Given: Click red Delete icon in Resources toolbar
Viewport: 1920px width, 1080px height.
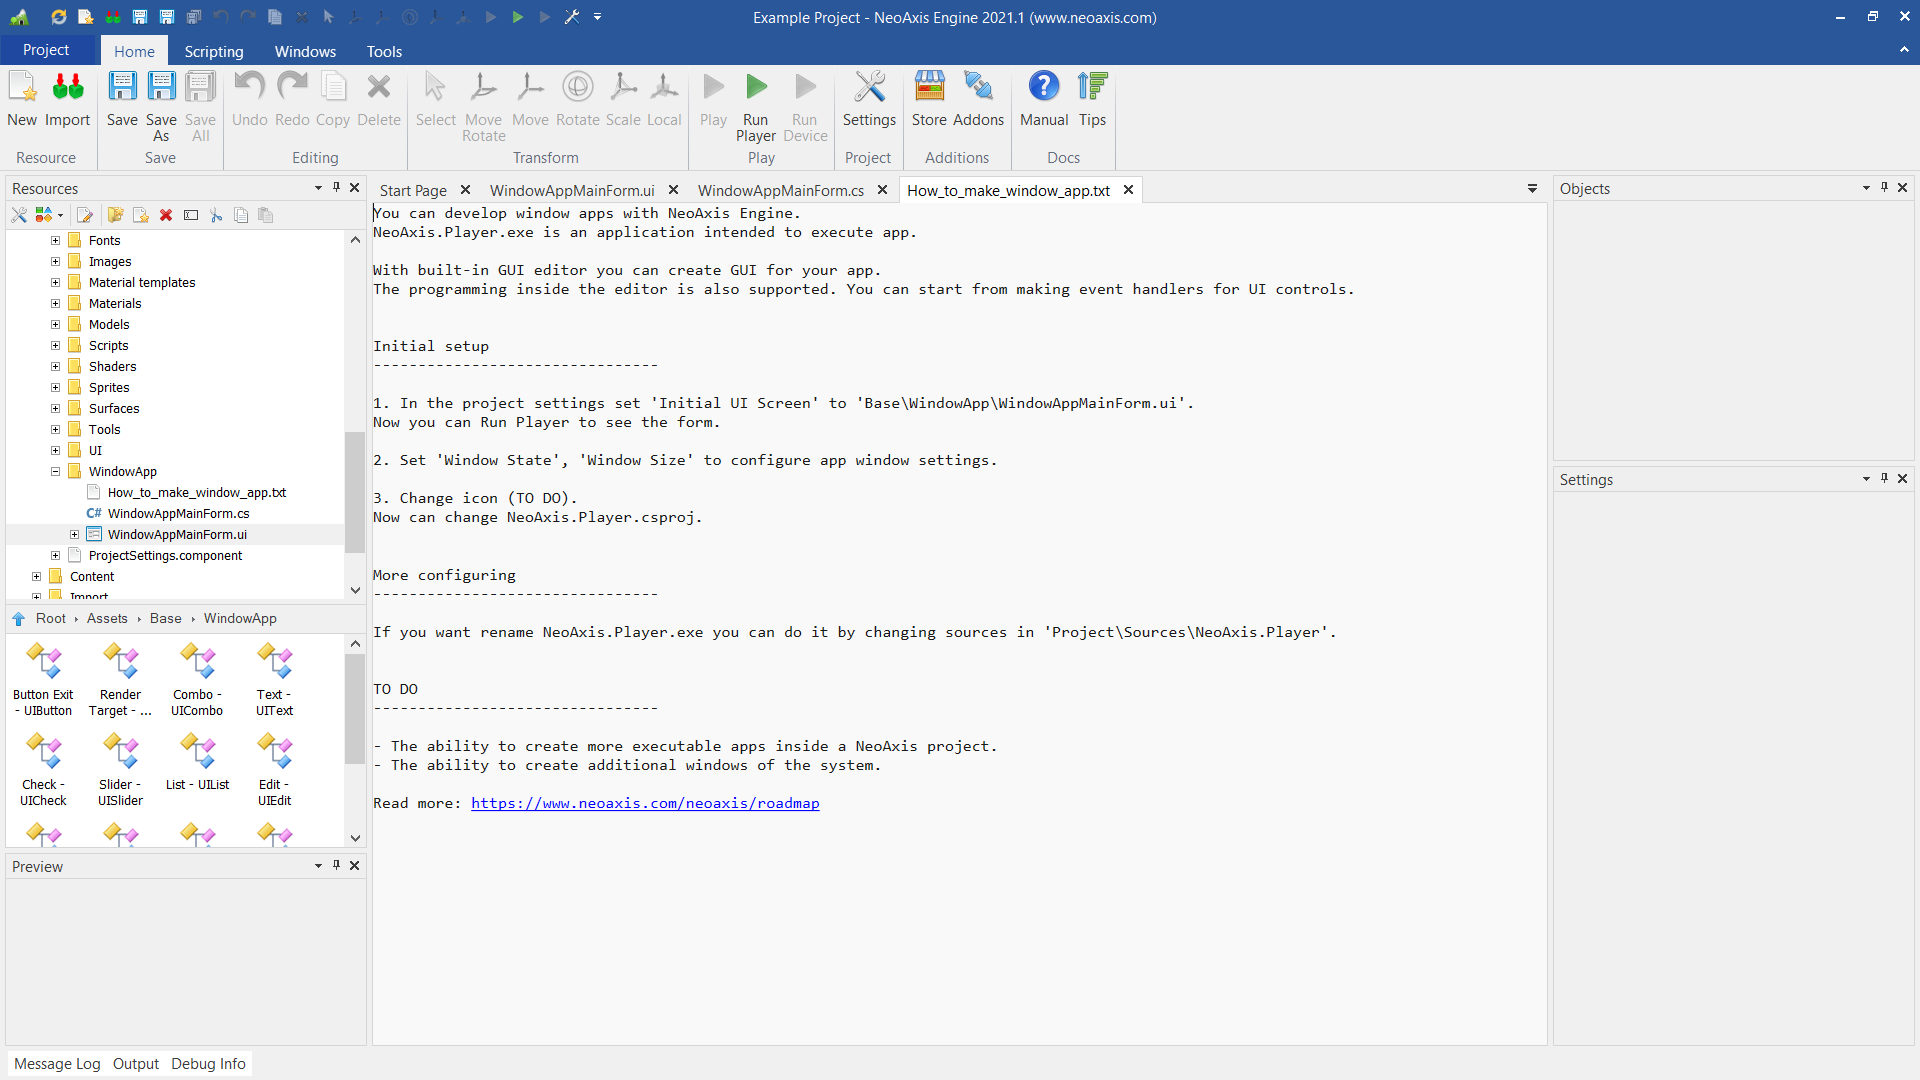Looking at the screenshot, I should point(166,215).
